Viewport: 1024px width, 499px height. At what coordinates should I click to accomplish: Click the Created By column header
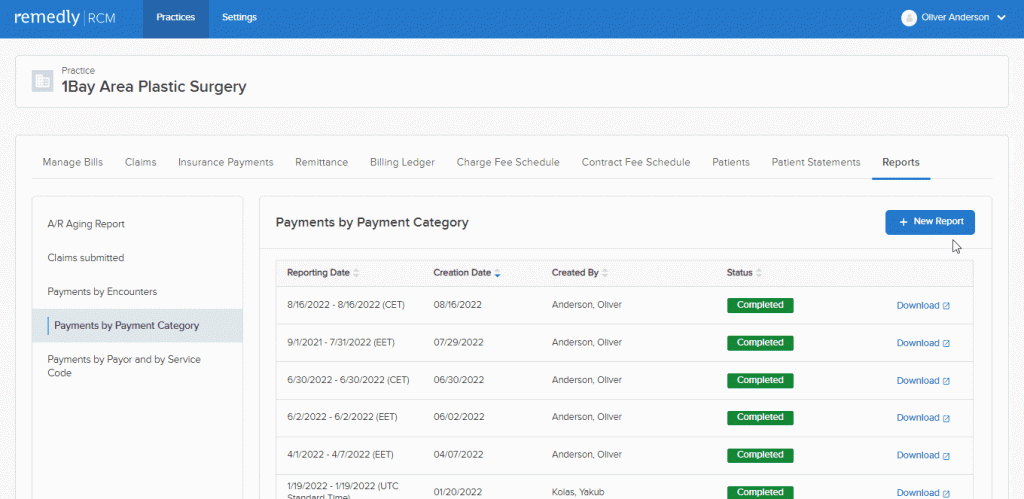pos(575,273)
